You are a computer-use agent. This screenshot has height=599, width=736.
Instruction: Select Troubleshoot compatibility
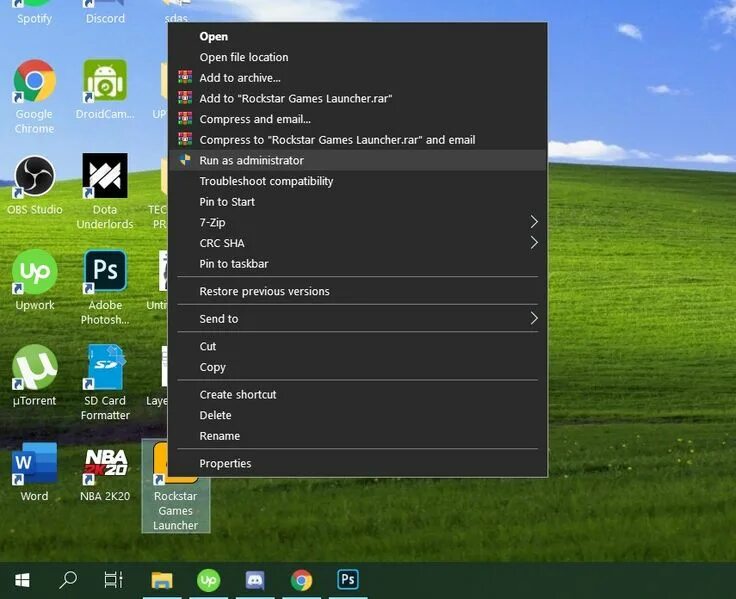(x=358, y=181)
